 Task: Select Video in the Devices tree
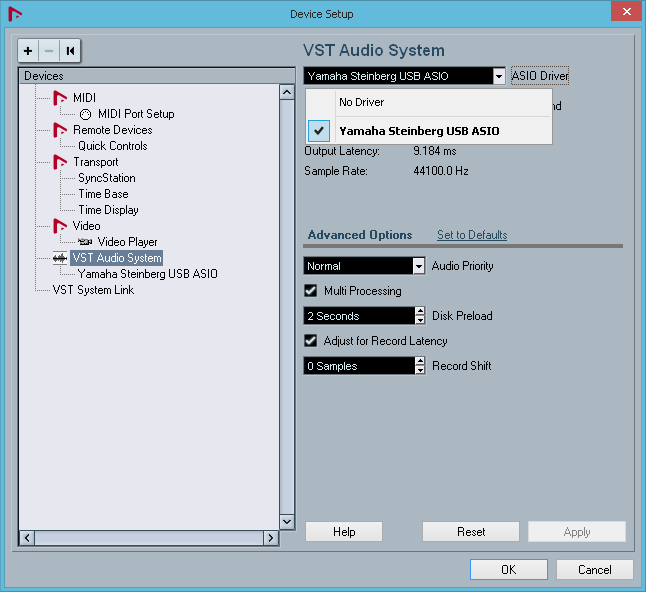click(x=87, y=226)
